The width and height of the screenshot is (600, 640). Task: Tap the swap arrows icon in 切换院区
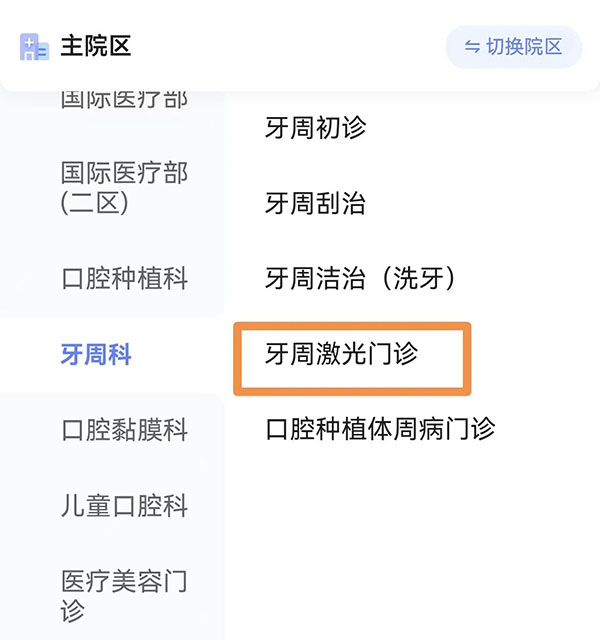click(x=472, y=47)
